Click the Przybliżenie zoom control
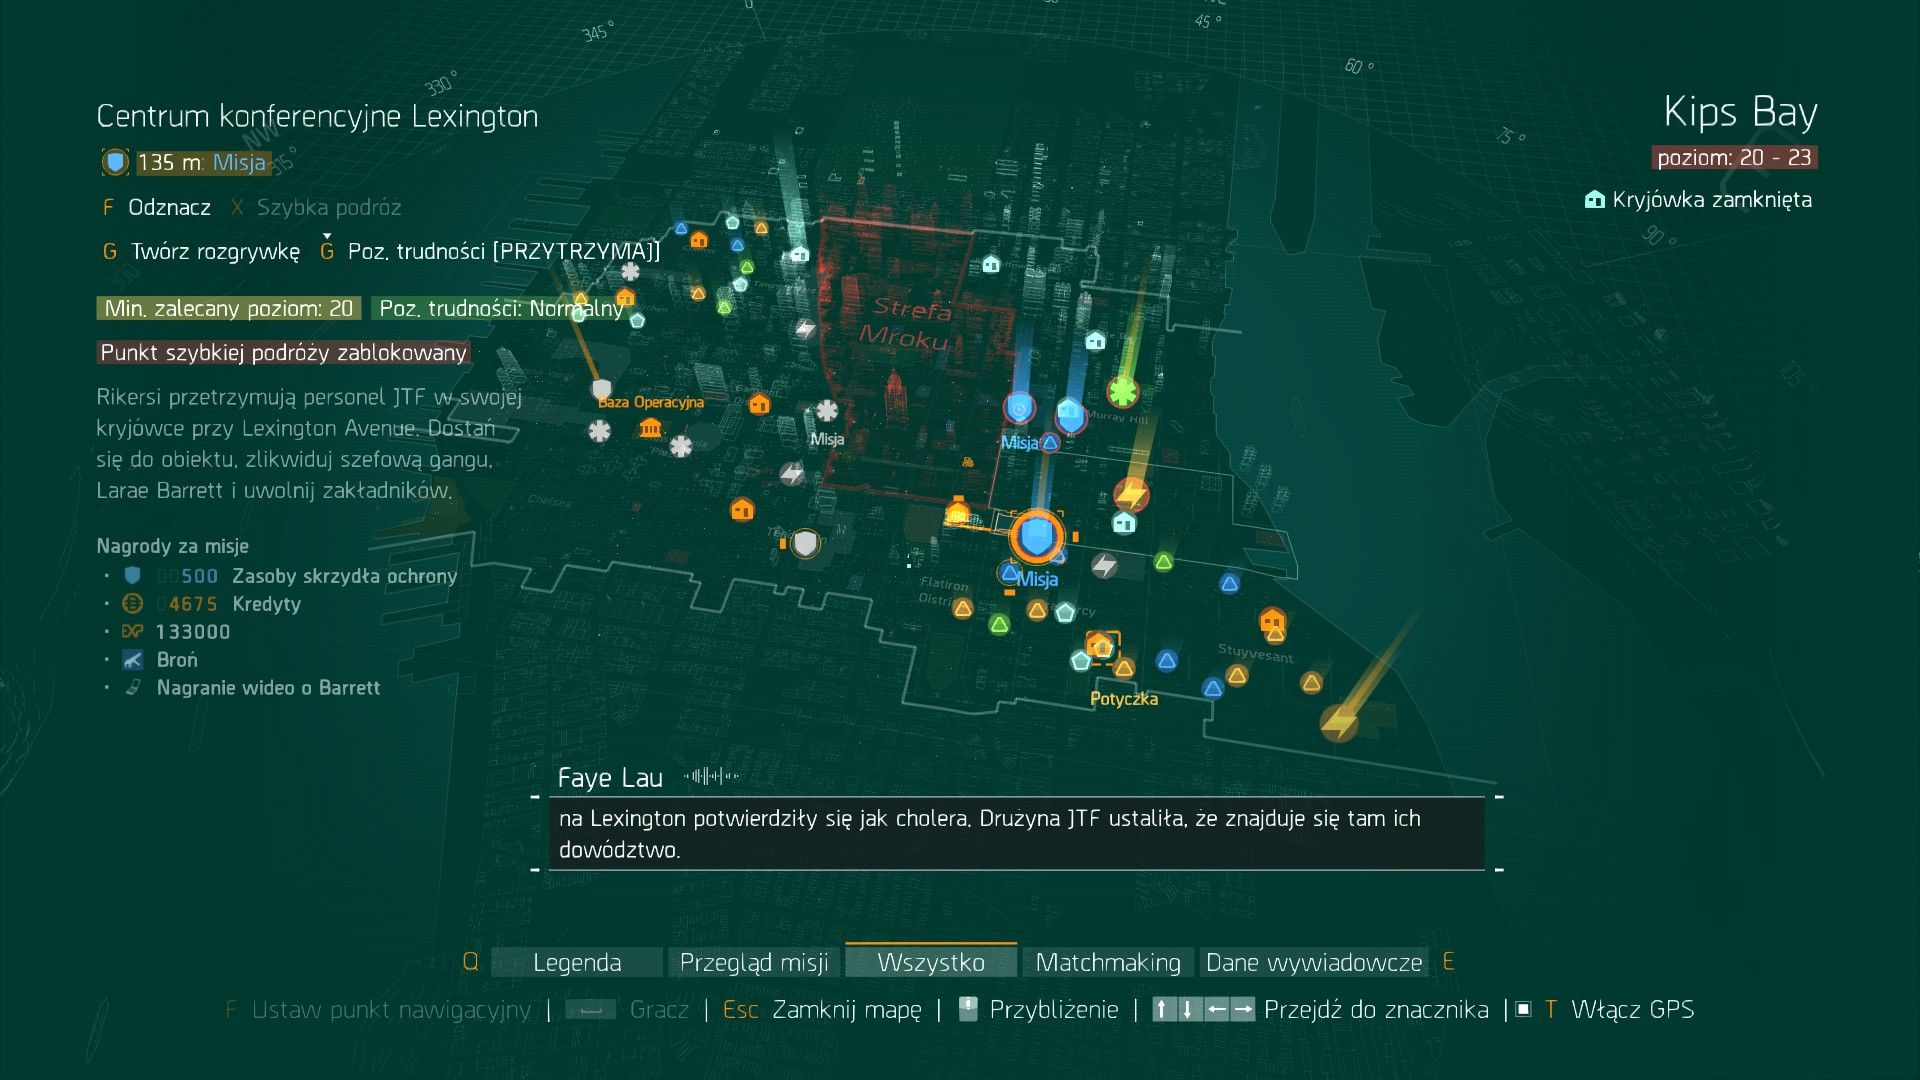 tap(1053, 1010)
